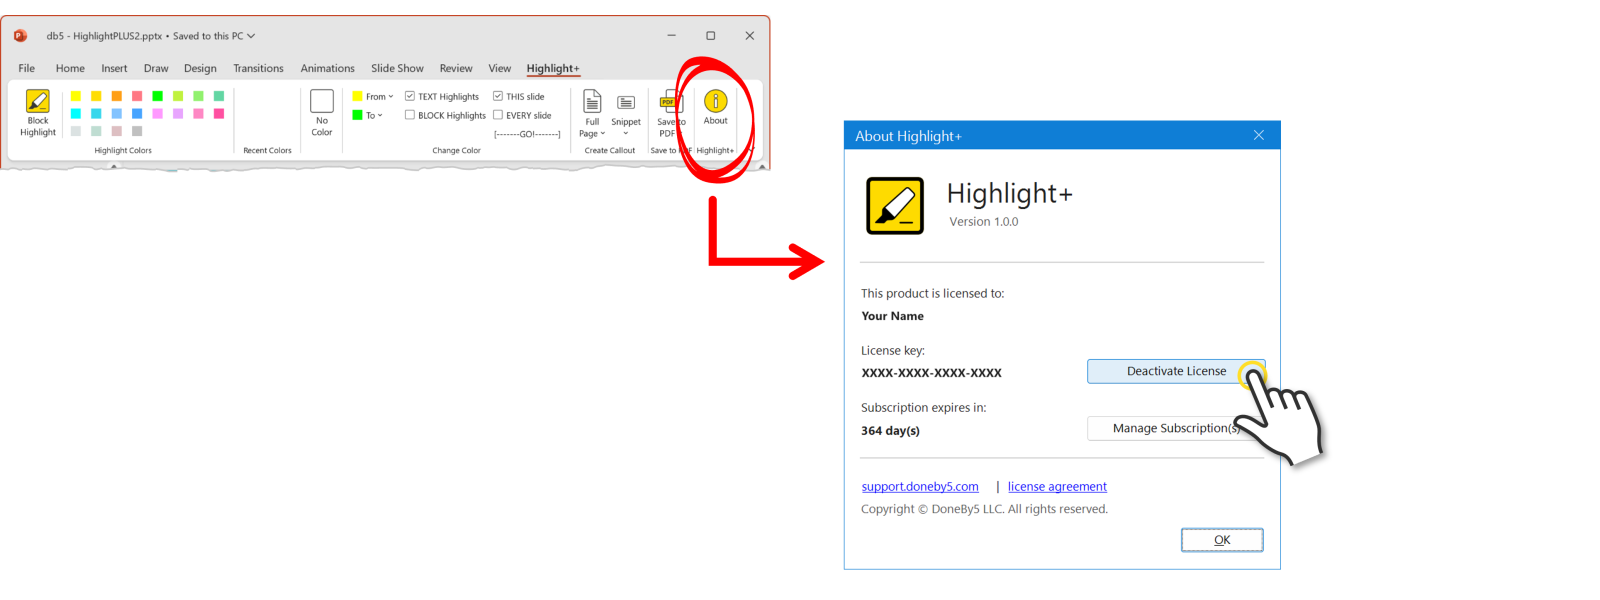This screenshot has height=600, width=1600.
Task: Close the About Highlight+ dialog with X
Action: point(1259,135)
